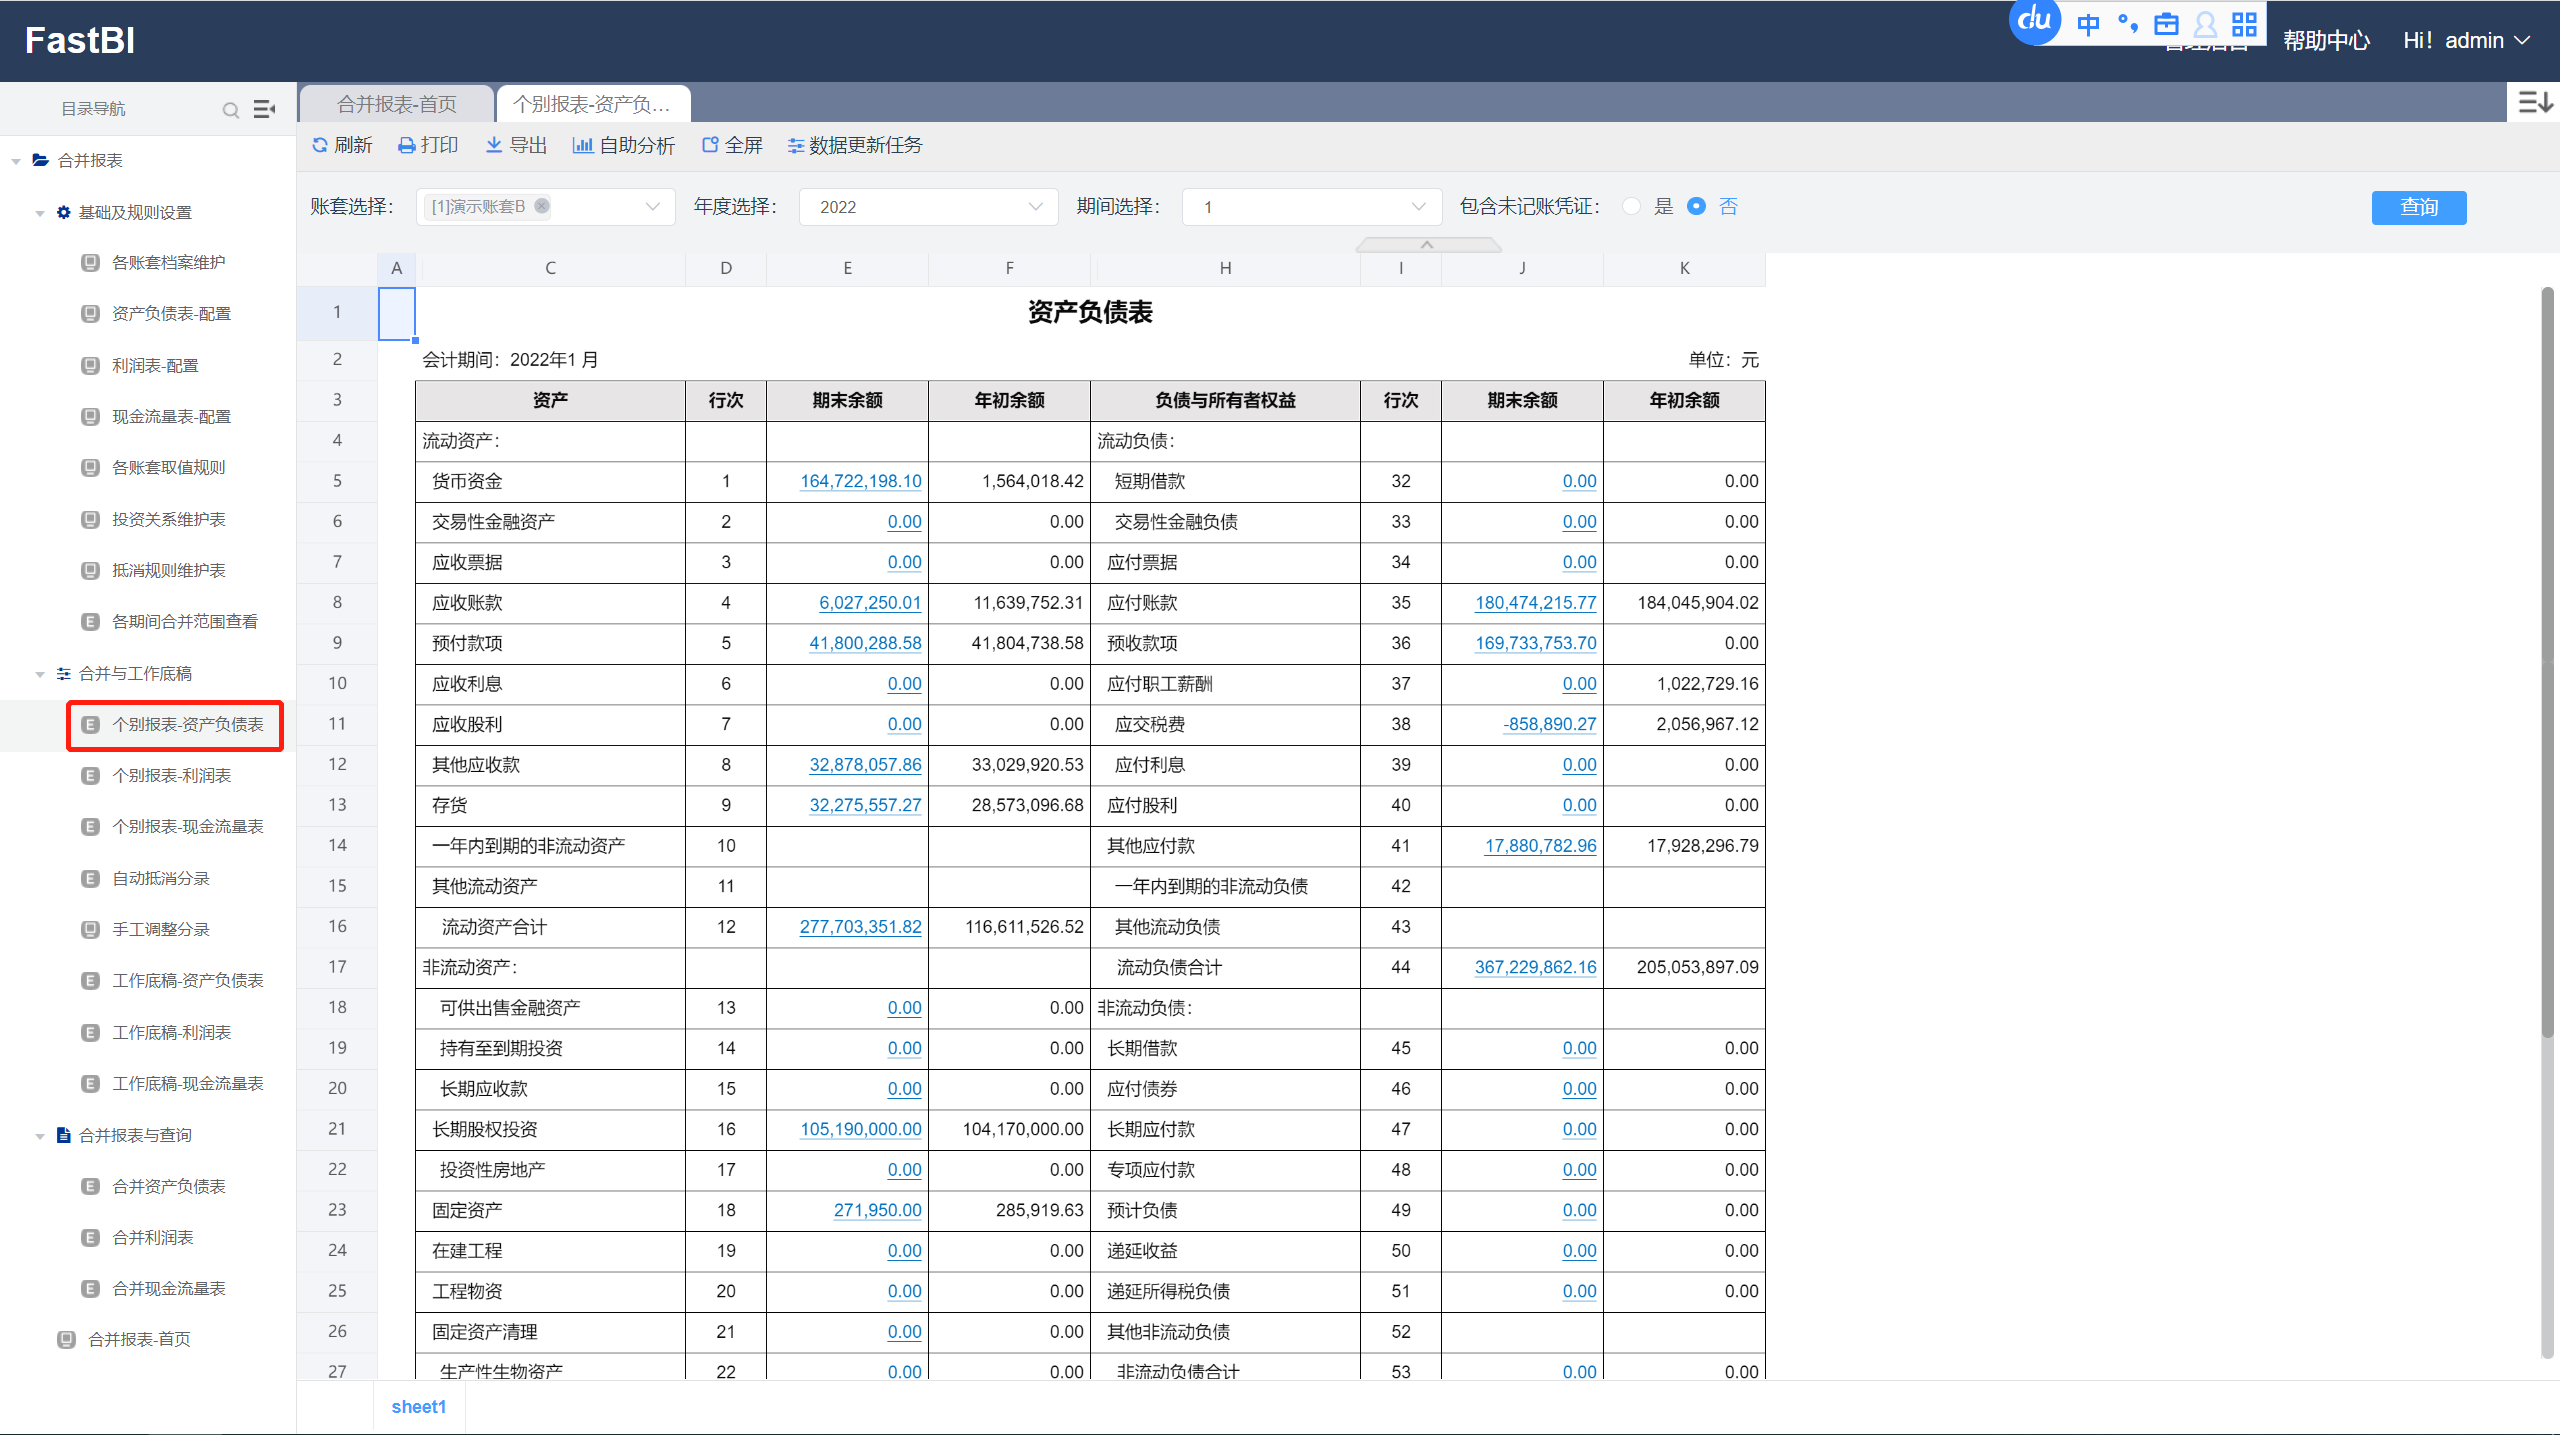Open self-service analysis (自助分析) chart icon
The image size is (2560, 1435).
[x=582, y=146]
